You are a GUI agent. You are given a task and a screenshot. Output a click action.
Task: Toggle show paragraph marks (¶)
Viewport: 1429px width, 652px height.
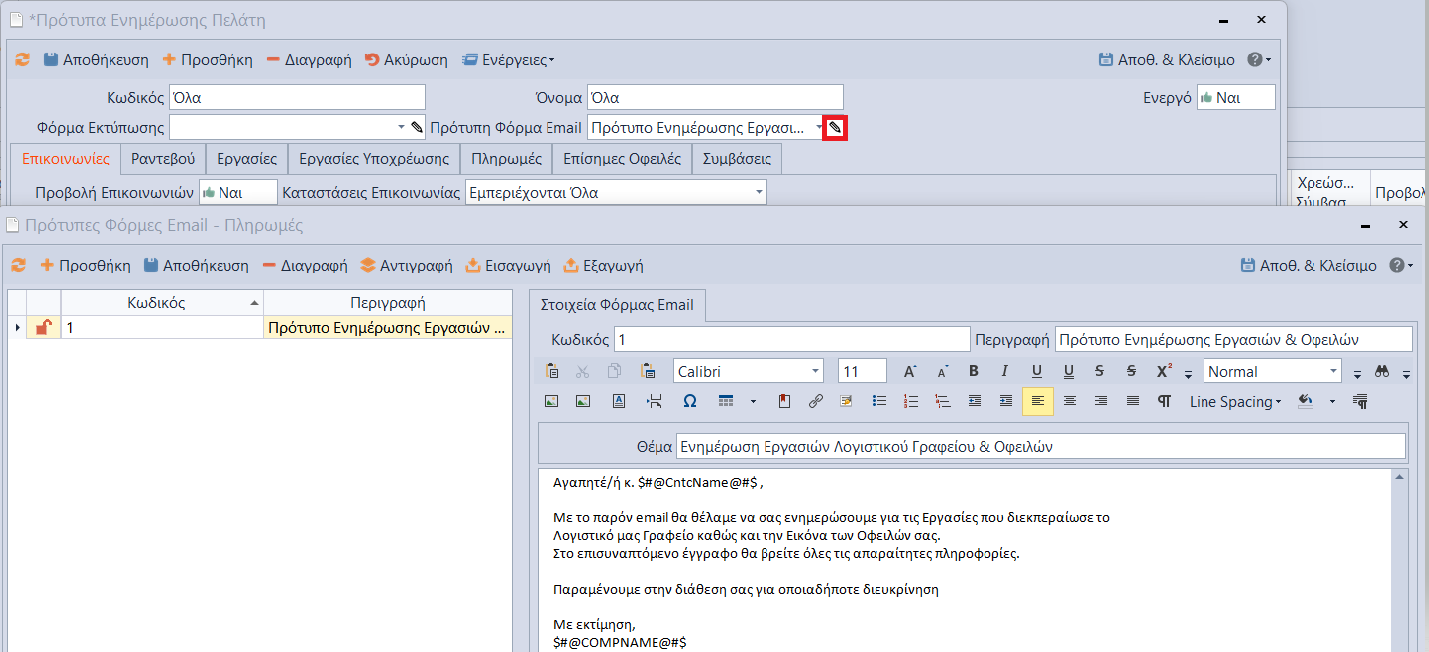pyautogui.click(x=1164, y=401)
